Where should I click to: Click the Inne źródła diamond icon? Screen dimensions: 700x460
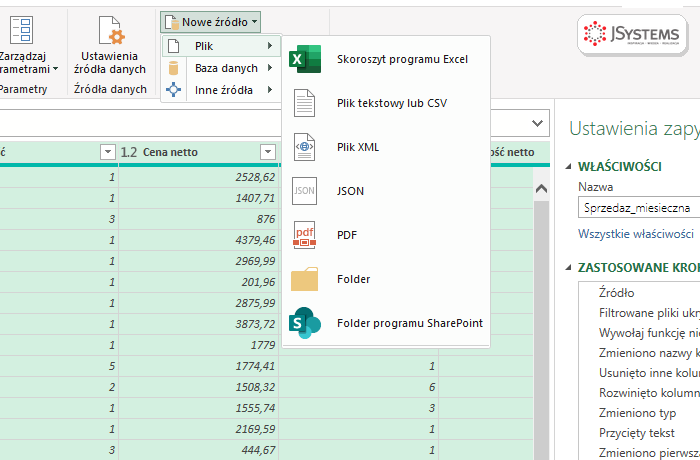tap(173, 90)
